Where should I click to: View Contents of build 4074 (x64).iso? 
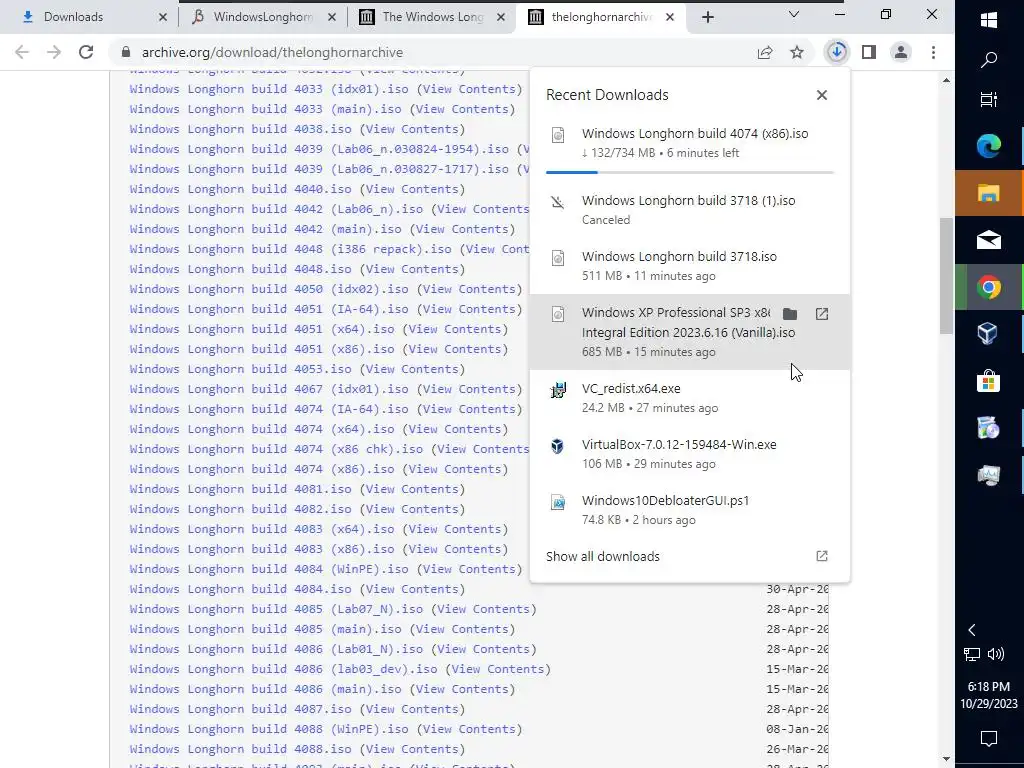coord(455,429)
